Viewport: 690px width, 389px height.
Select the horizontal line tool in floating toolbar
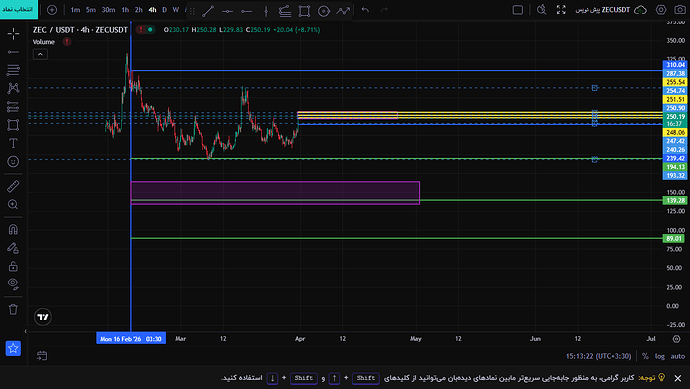click(x=228, y=11)
